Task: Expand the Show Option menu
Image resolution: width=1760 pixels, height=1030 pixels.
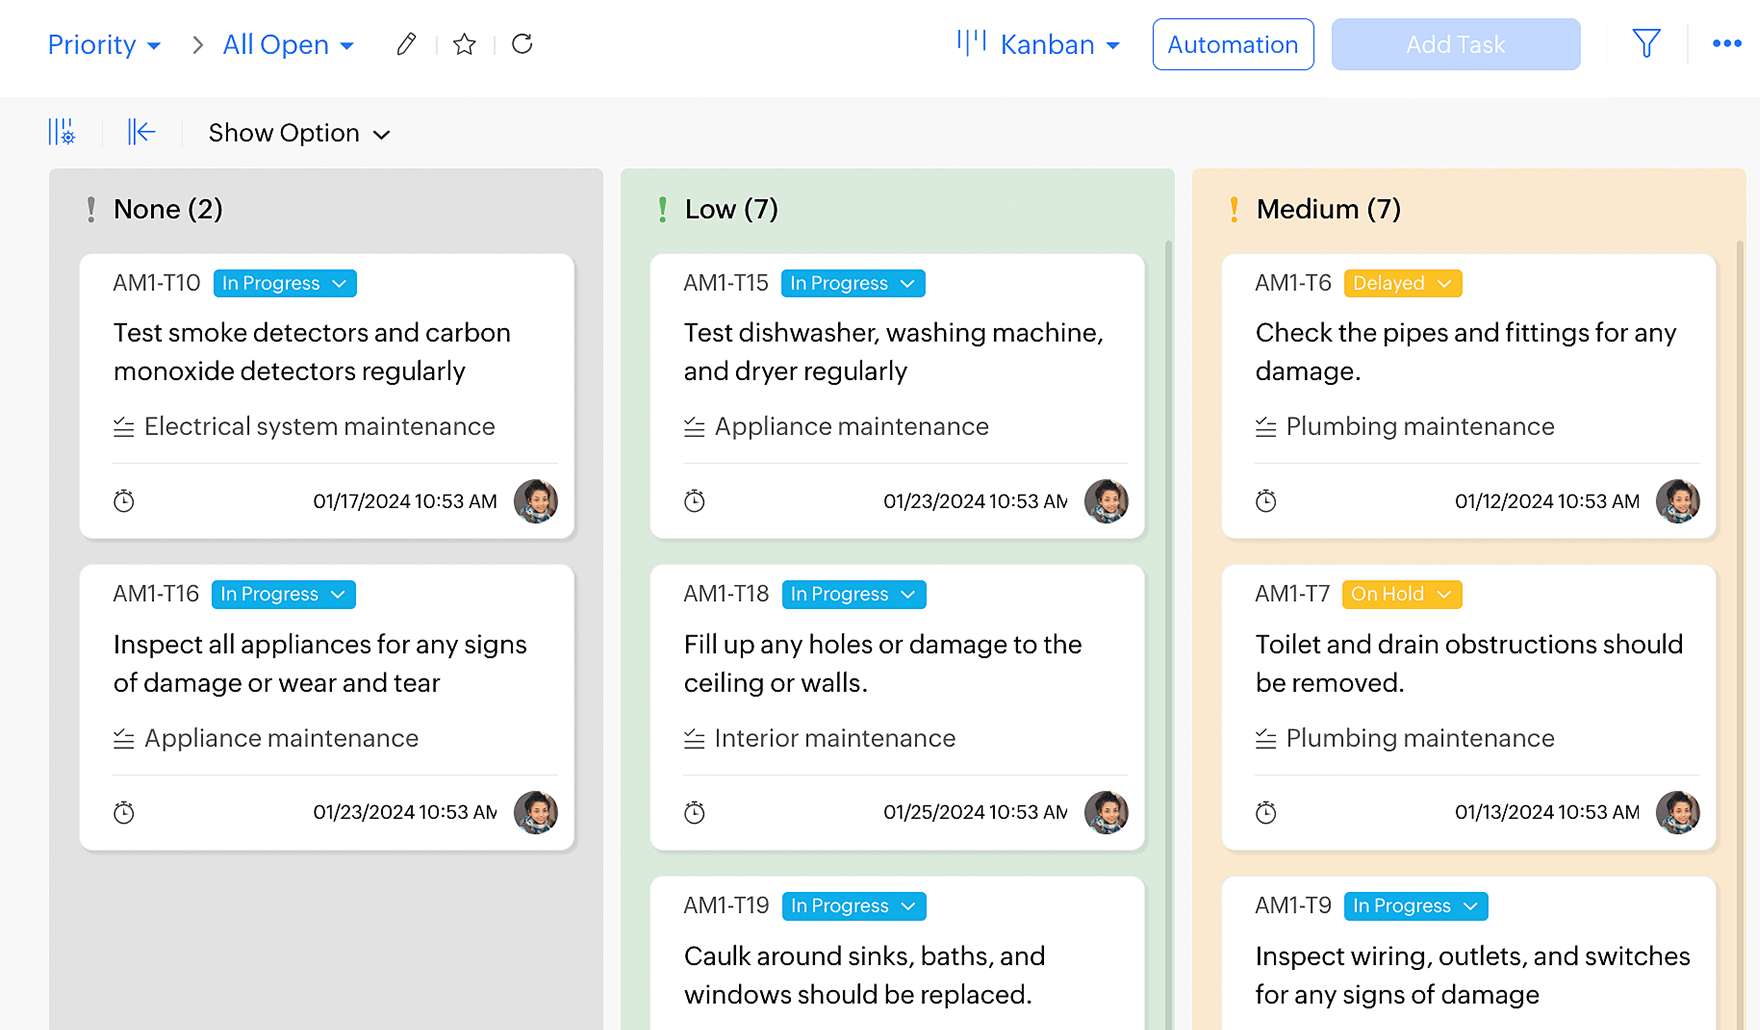Action: pos(298,133)
